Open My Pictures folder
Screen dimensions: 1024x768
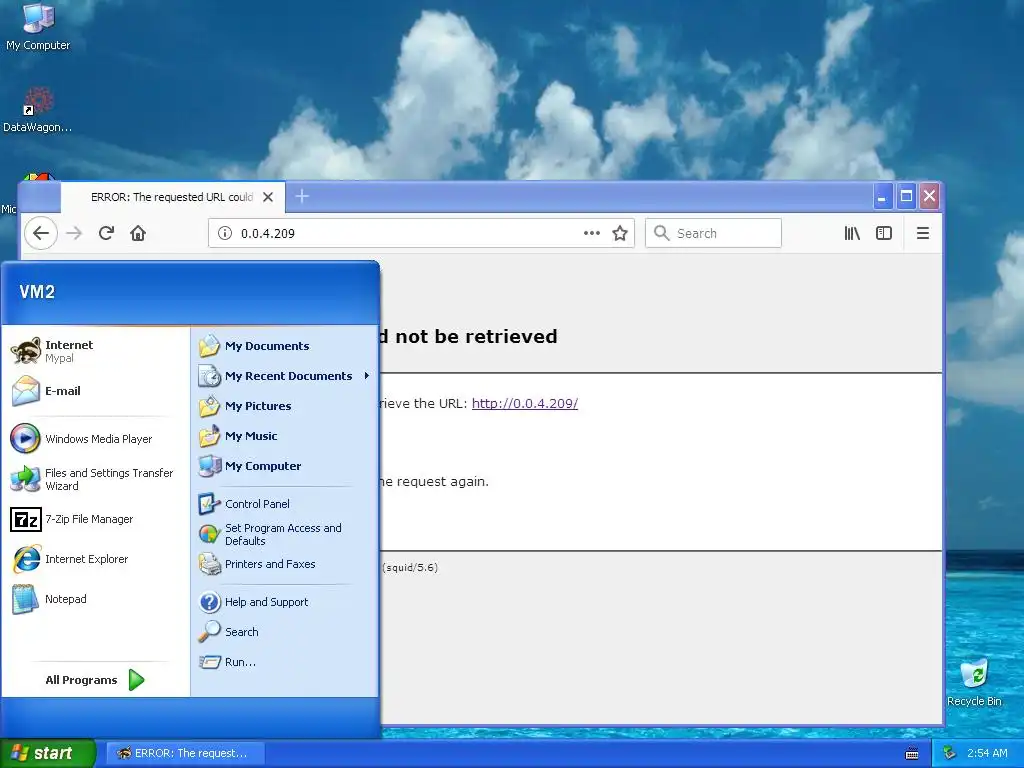click(284, 406)
